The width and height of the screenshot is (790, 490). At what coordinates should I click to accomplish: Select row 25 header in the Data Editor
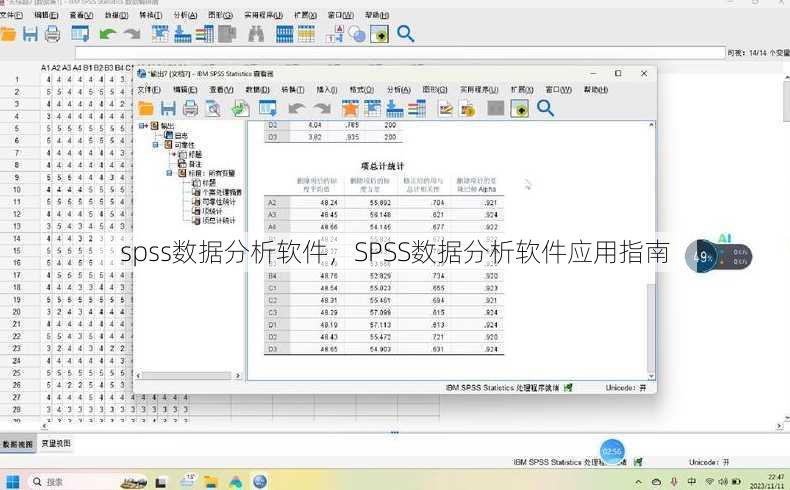pos(17,373)
